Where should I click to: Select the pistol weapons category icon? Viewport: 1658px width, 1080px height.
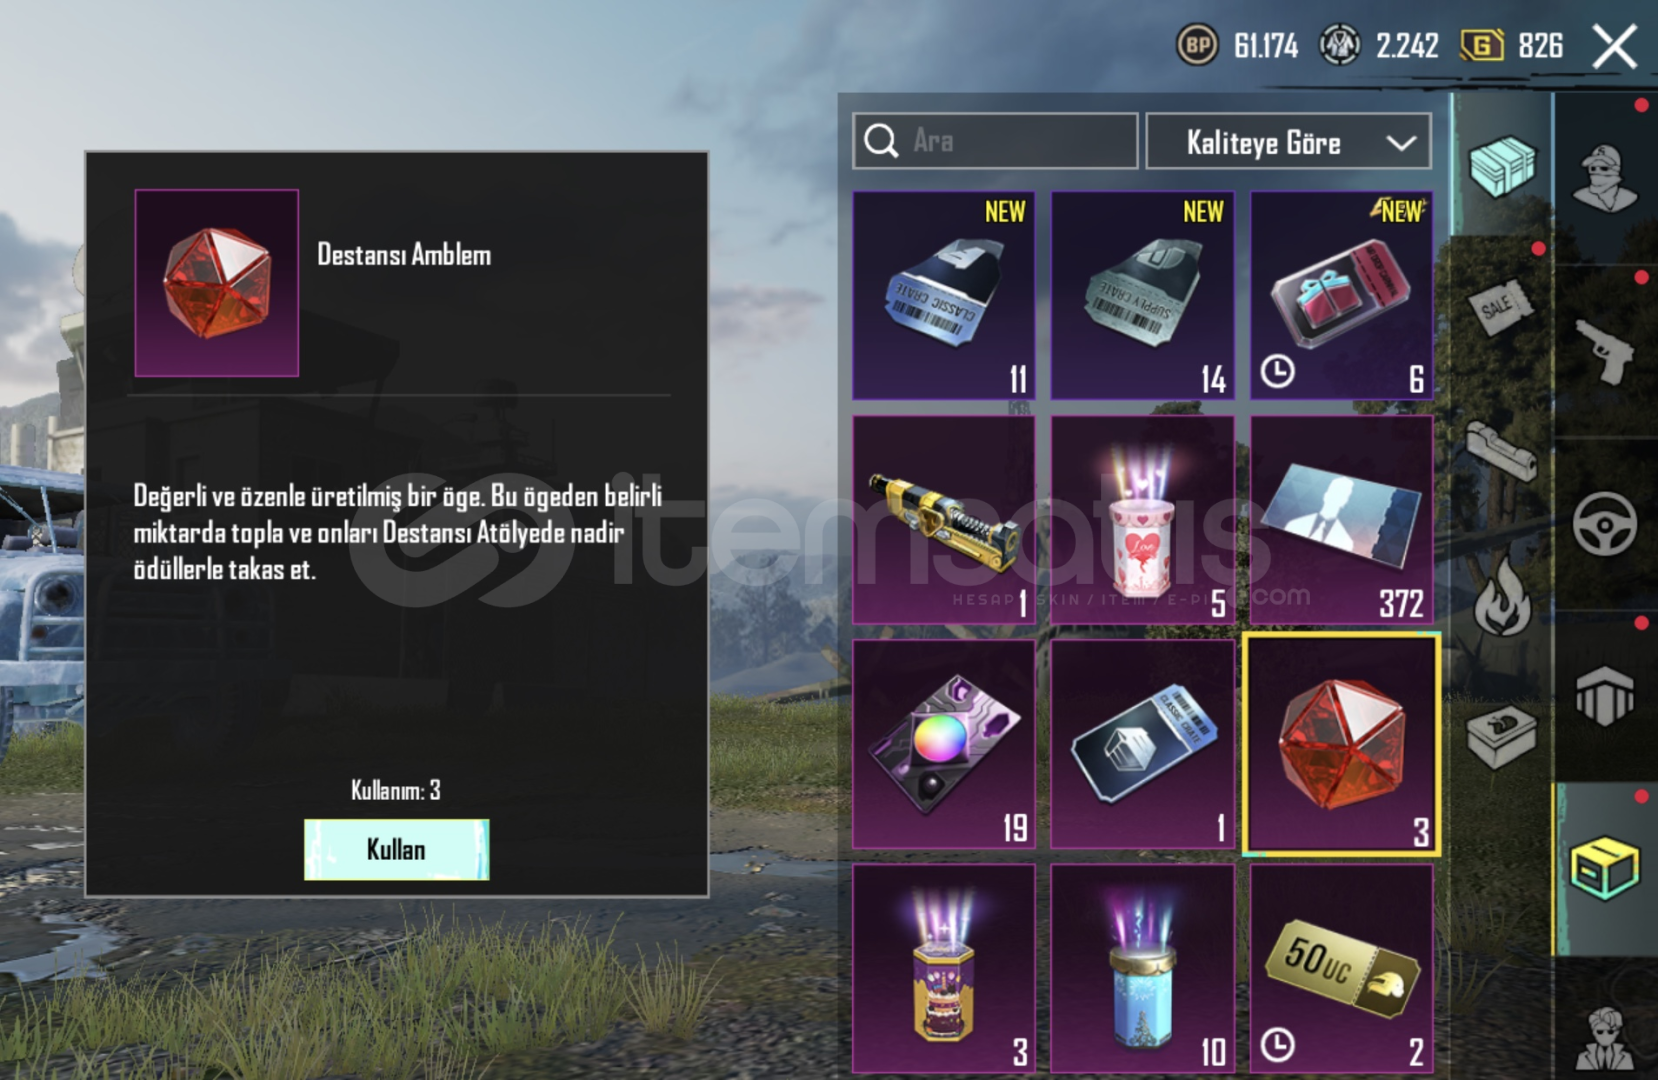click(1604, 350)
